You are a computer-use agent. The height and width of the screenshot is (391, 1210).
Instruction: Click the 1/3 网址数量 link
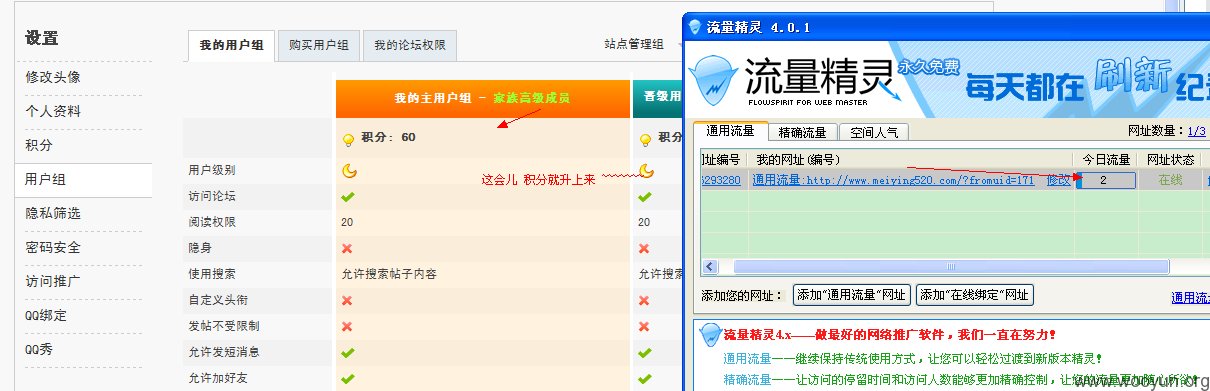click(x=1196, y=131)
